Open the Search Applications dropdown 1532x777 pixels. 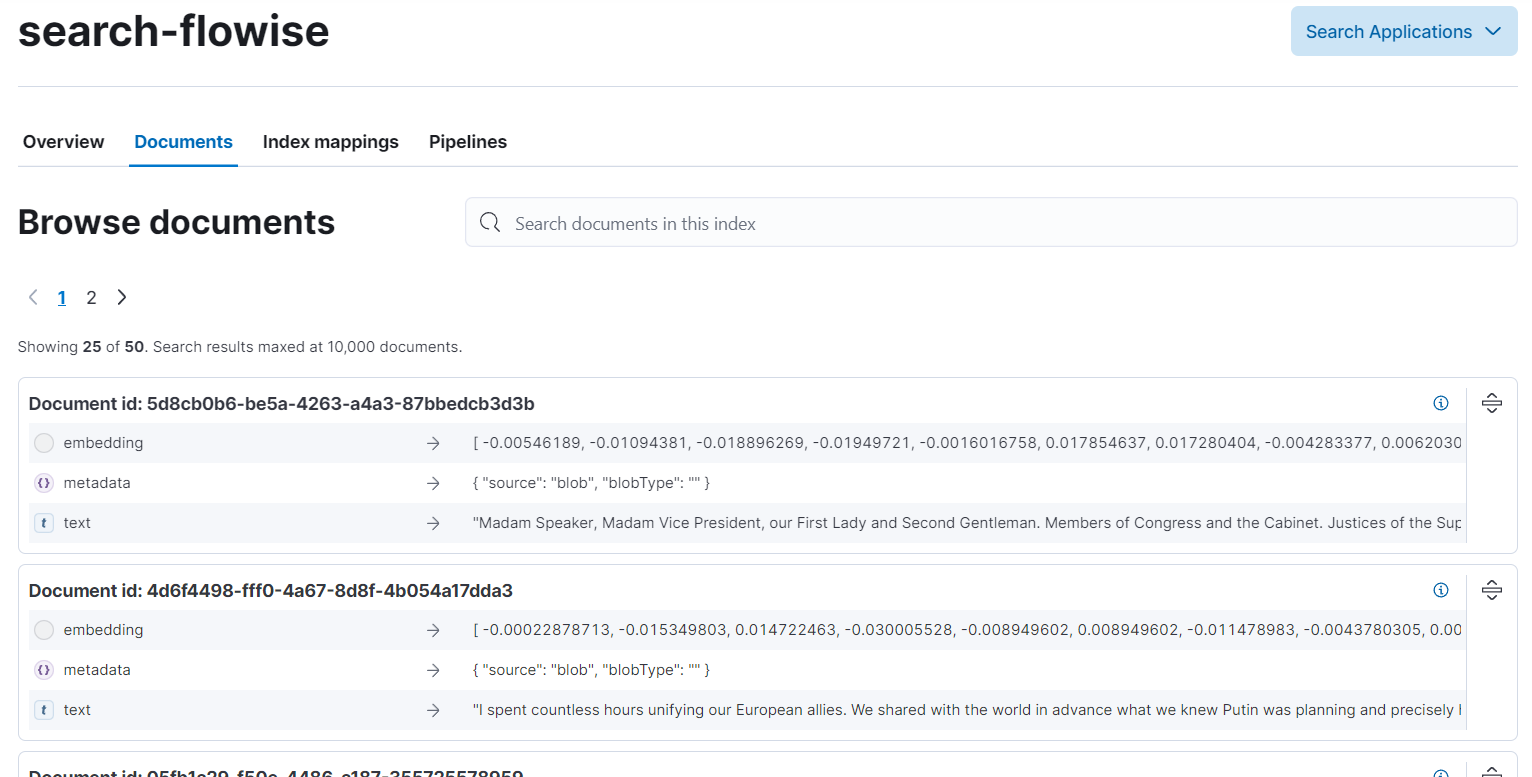[x=1403, y=32]
